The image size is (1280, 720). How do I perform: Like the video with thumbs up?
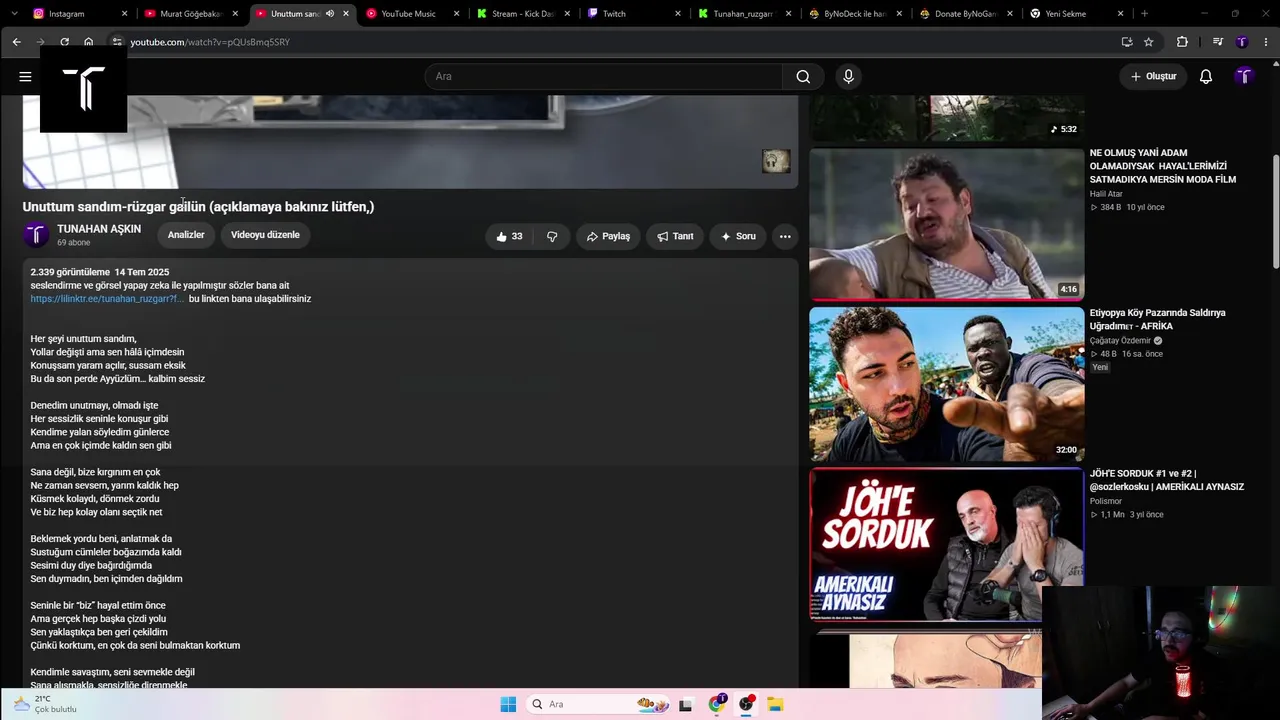tap(509, 236)
